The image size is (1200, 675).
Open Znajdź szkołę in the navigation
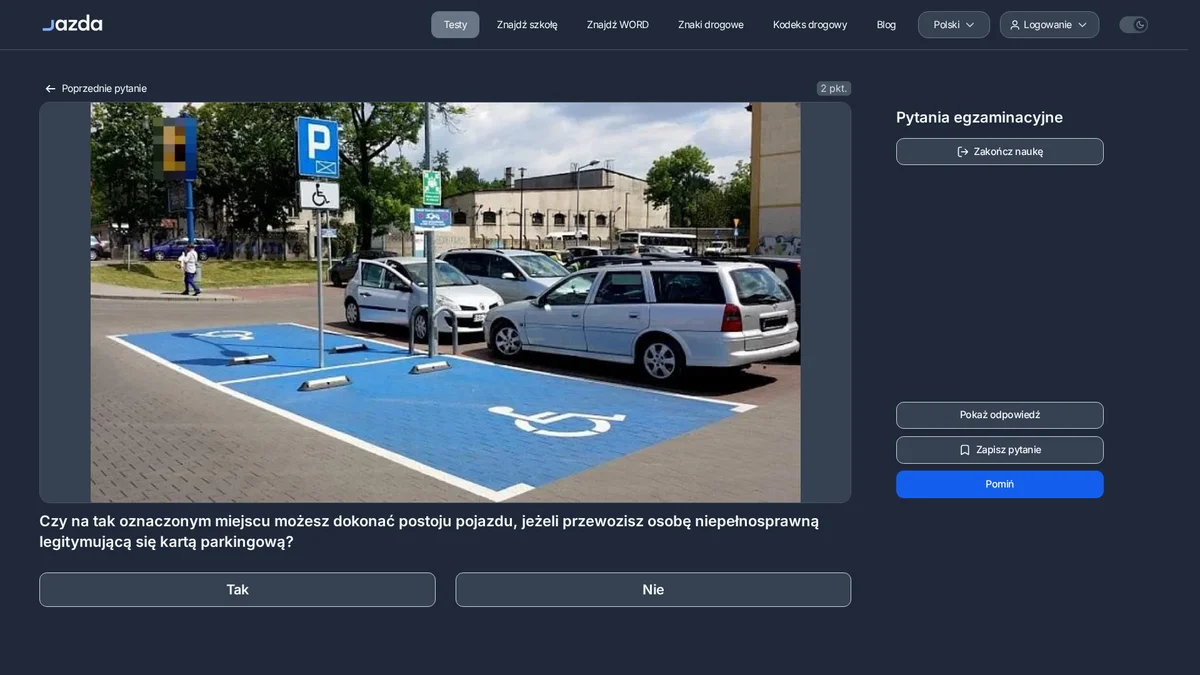pos(527,25)
